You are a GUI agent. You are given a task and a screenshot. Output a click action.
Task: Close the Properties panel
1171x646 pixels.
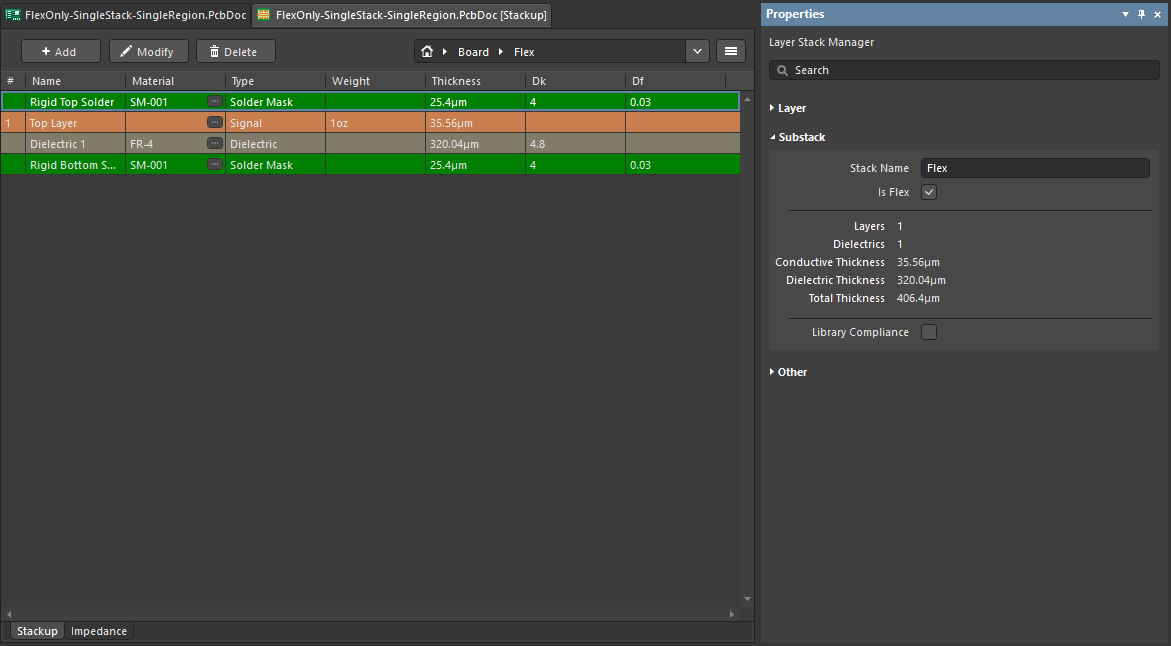(x=1157, y=14)
